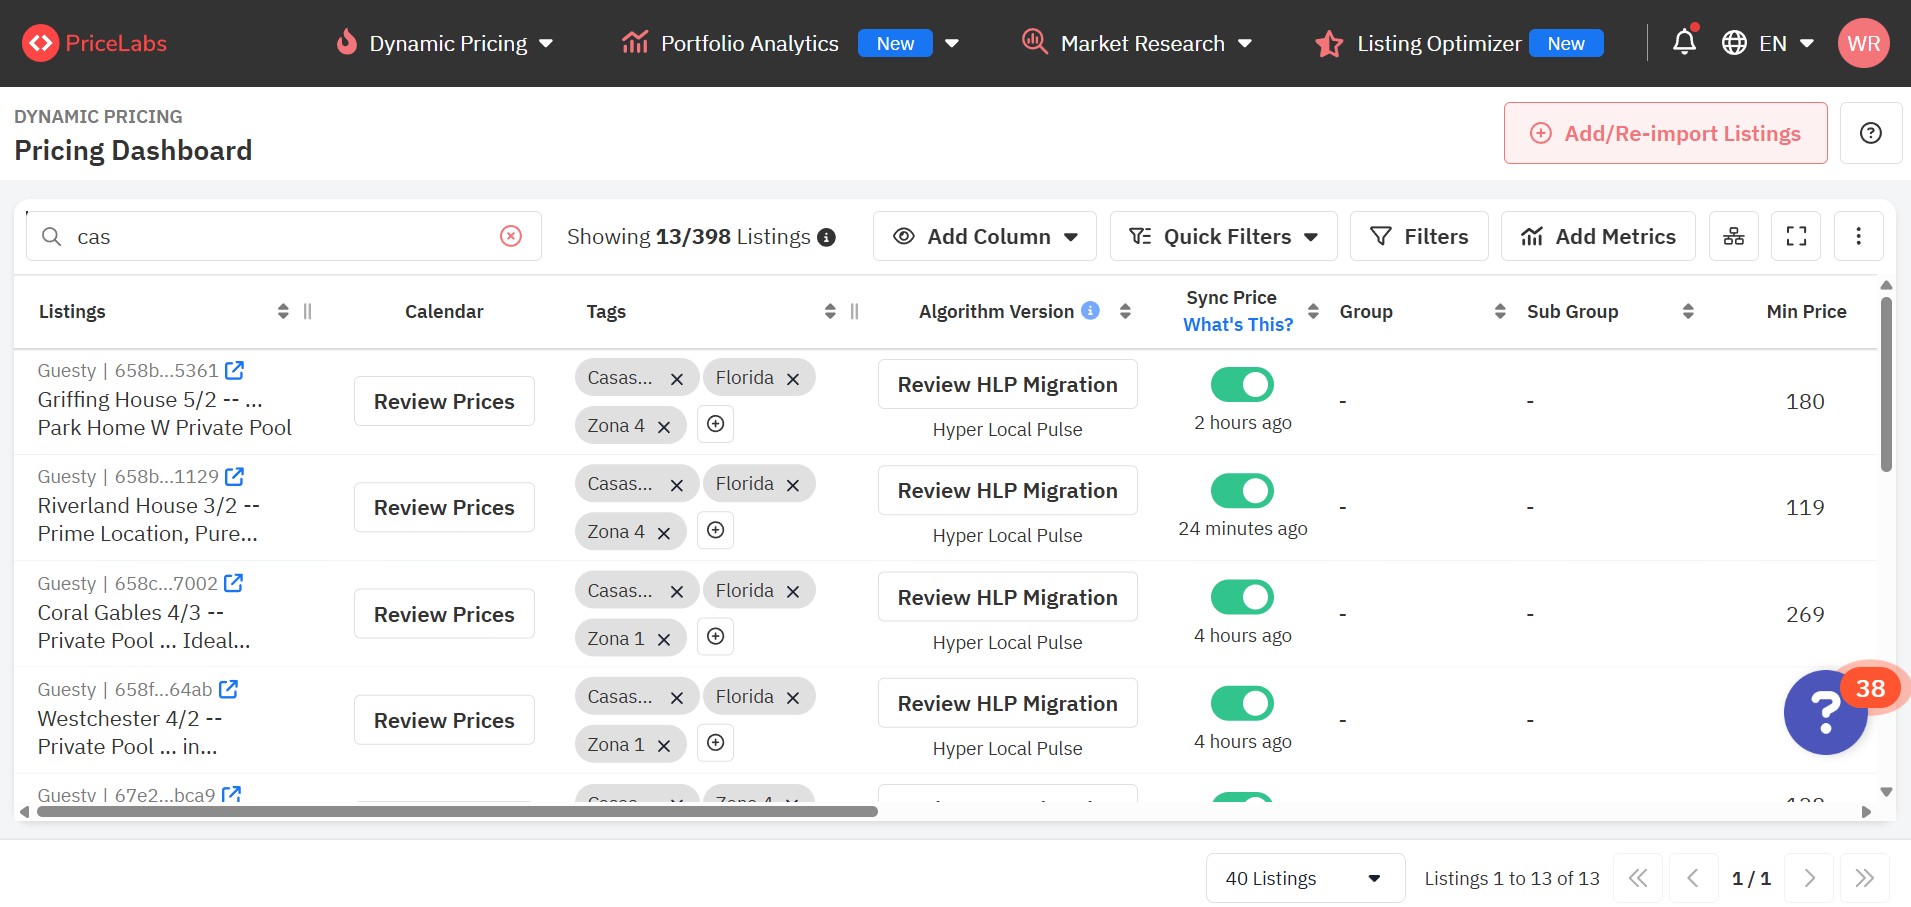This screenshot has height=907, width=1911.
Task: Open the Market Research menu
Action: (x=1137, y=43)
